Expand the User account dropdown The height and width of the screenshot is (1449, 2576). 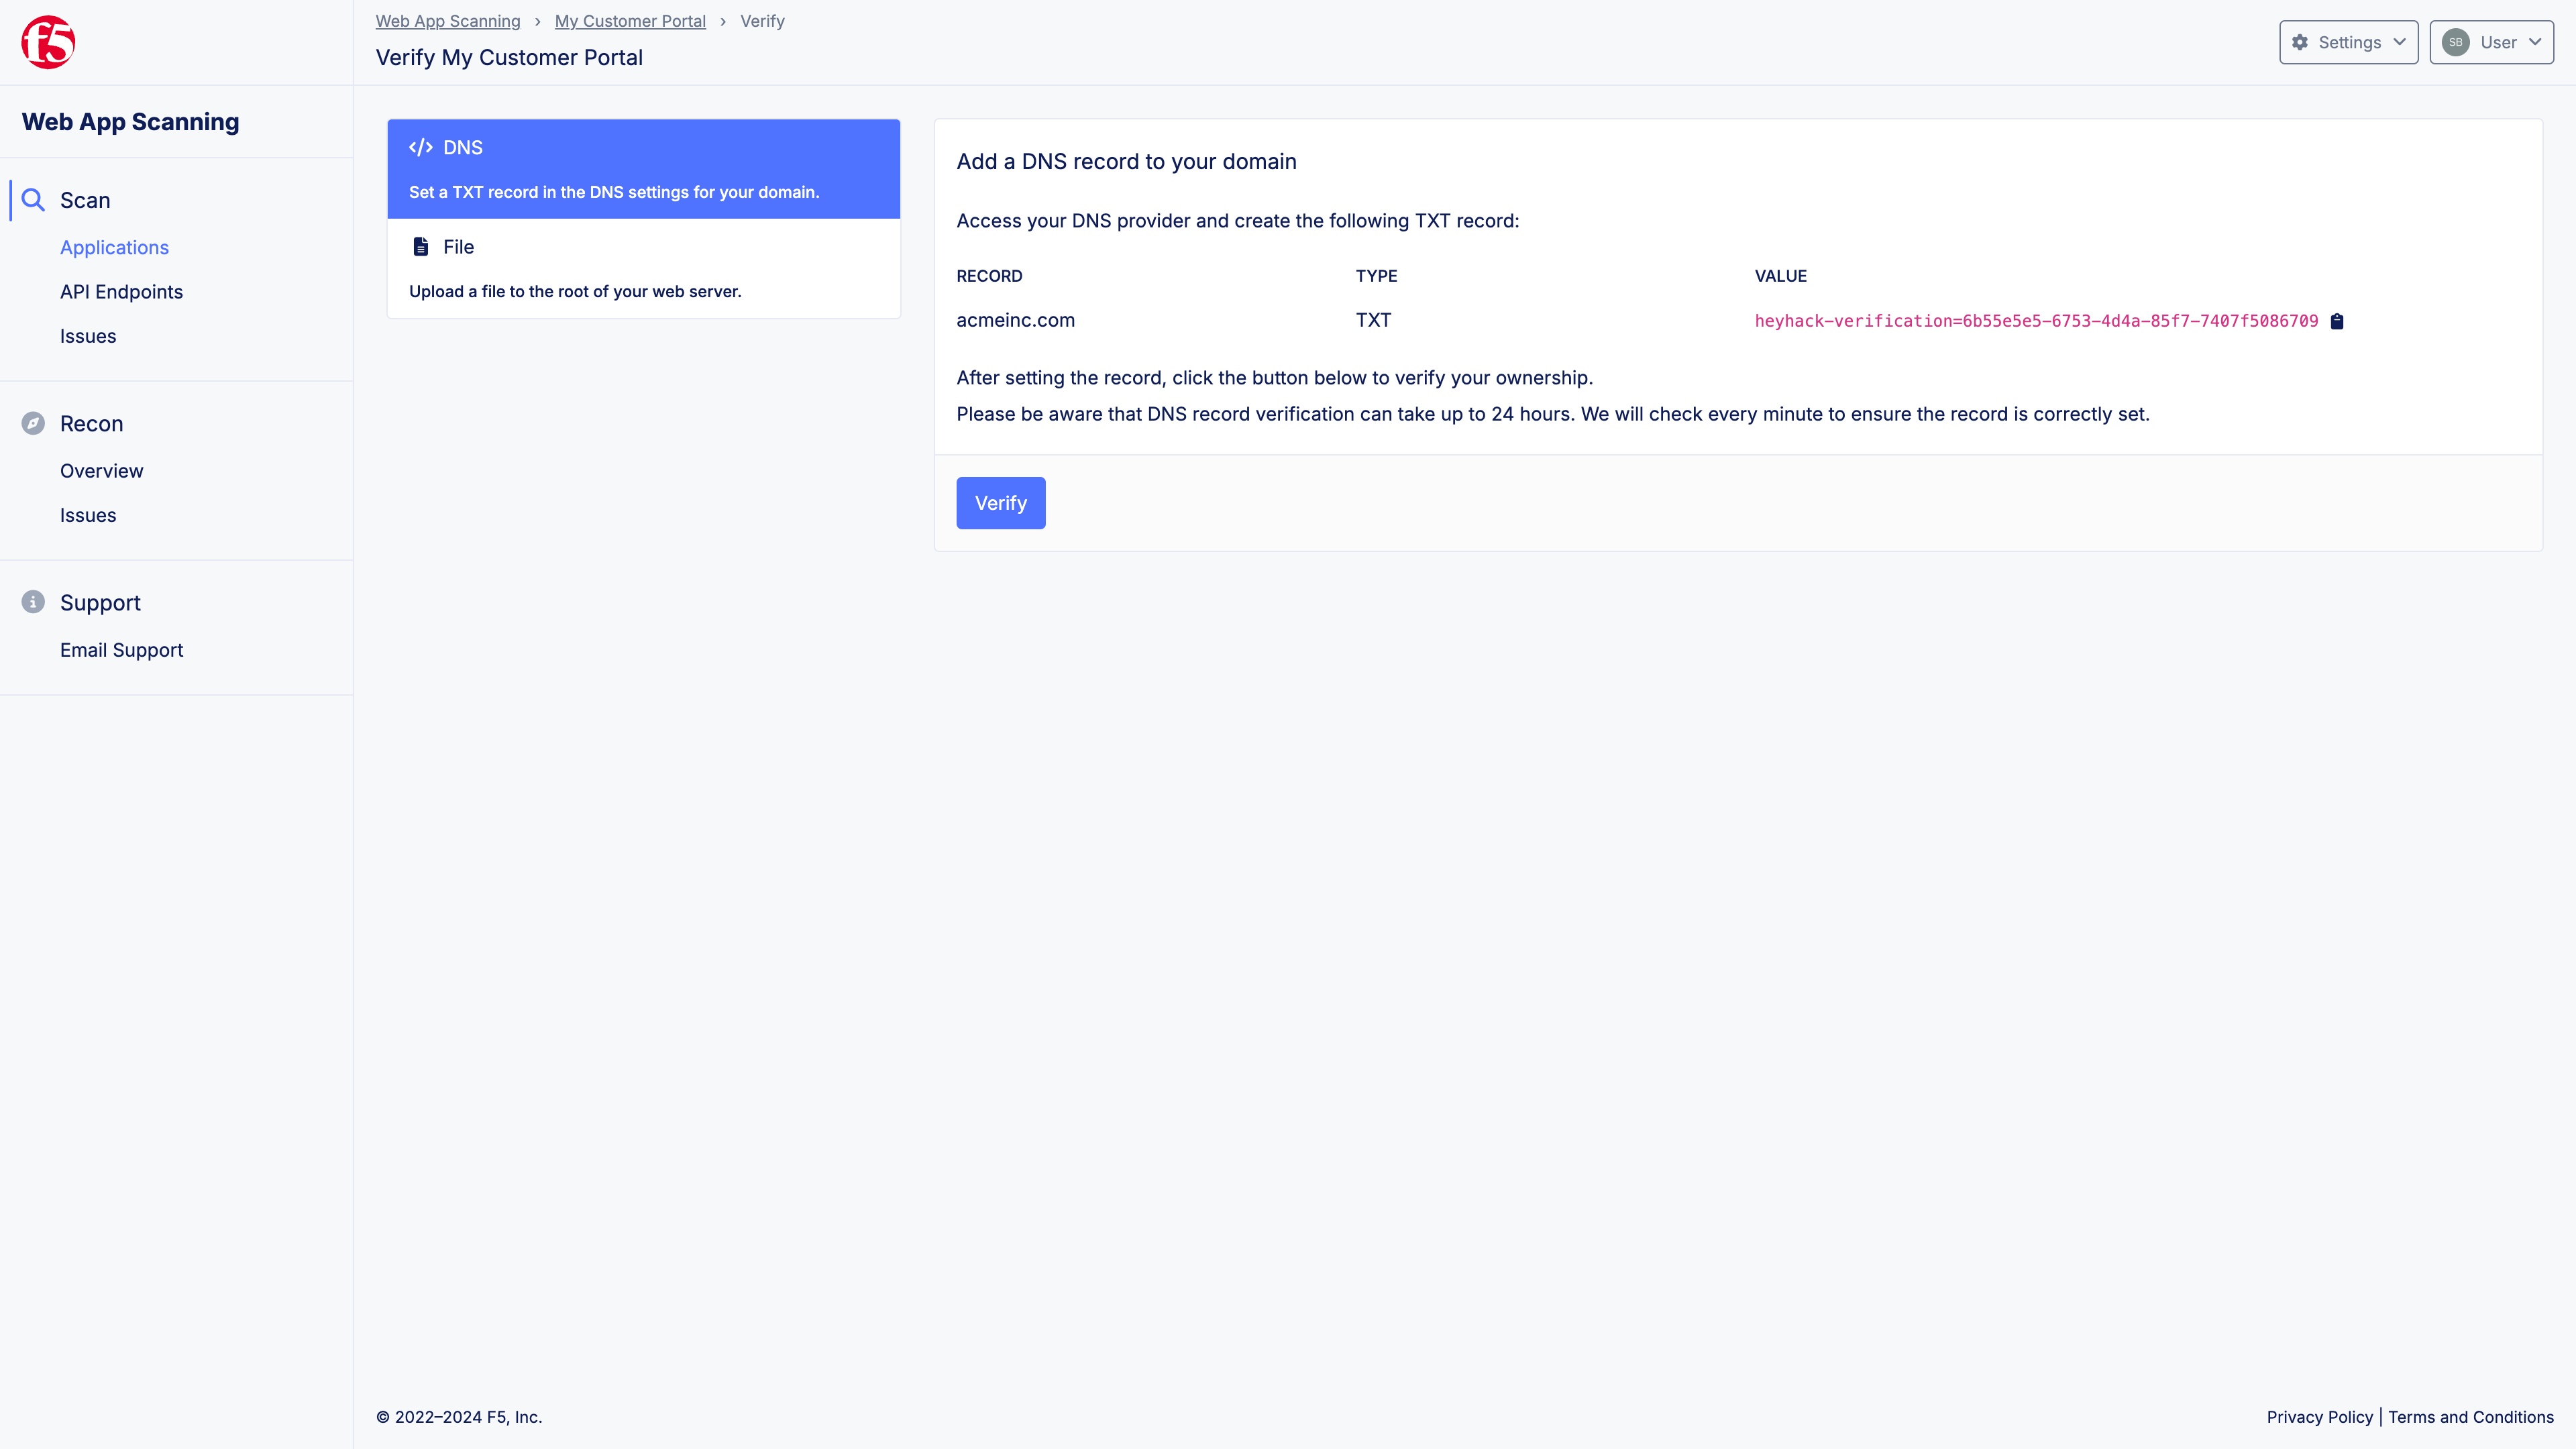pyautogui.click(x=2491, y=42)
